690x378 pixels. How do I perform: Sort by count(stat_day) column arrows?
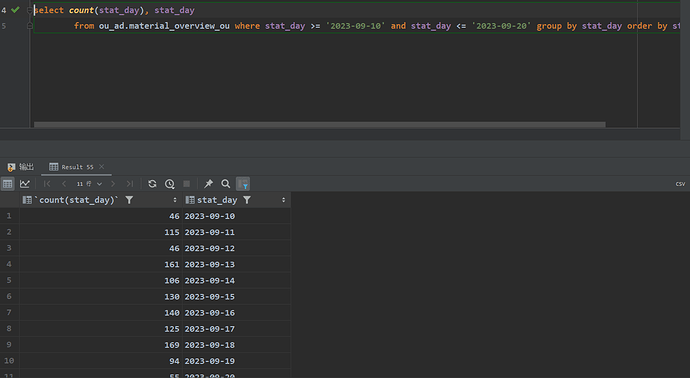point(175,200)
